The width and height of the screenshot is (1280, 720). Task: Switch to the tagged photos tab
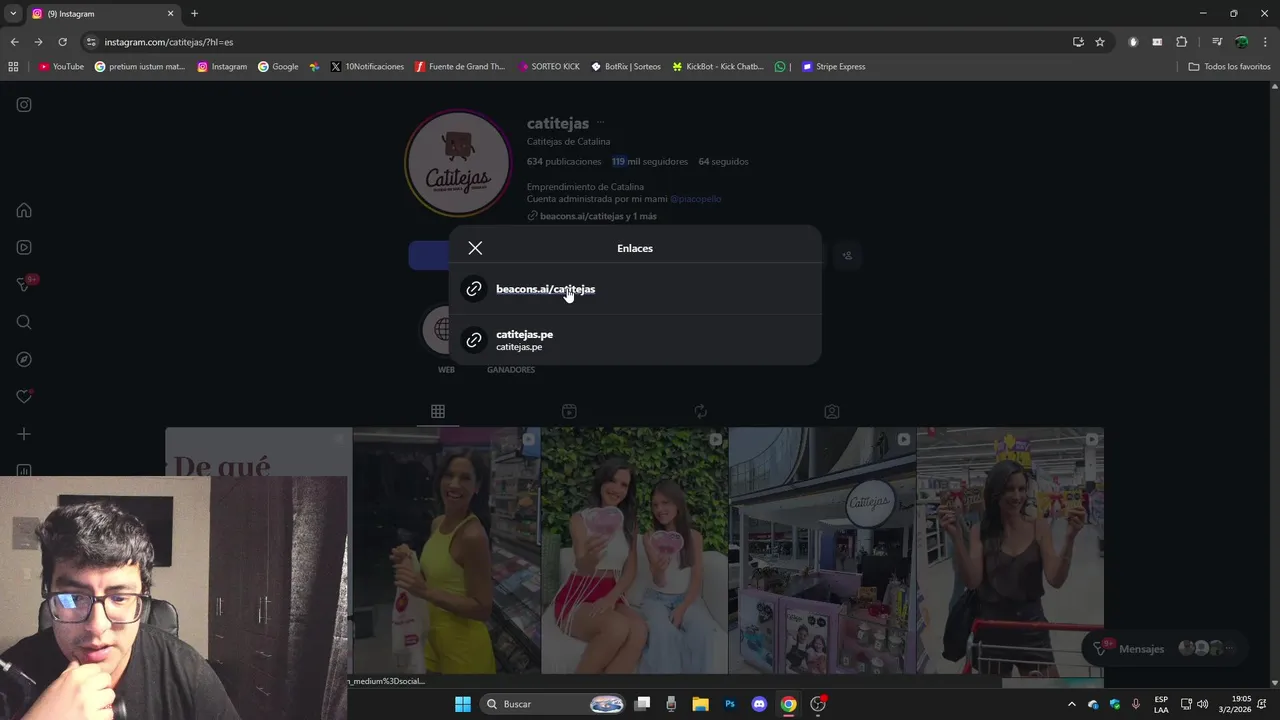831,411
